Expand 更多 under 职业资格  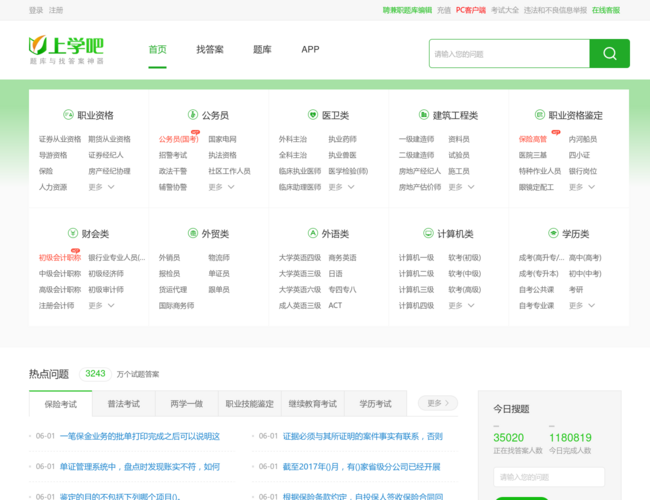tap(101, 187)
